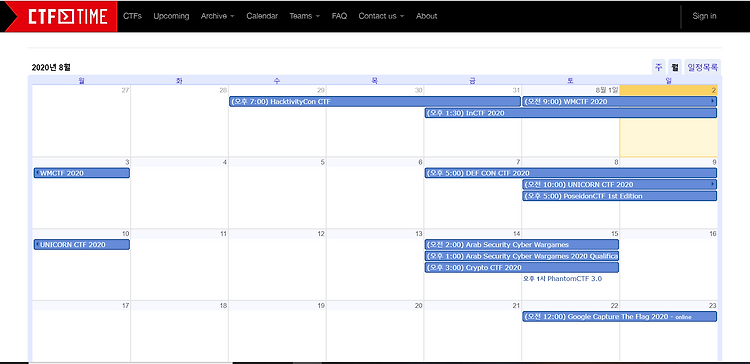The height and width of the screenshot is (364, 750).
Task: Open the Google Capture The Flag 2020 event
Action: [619, 316]
